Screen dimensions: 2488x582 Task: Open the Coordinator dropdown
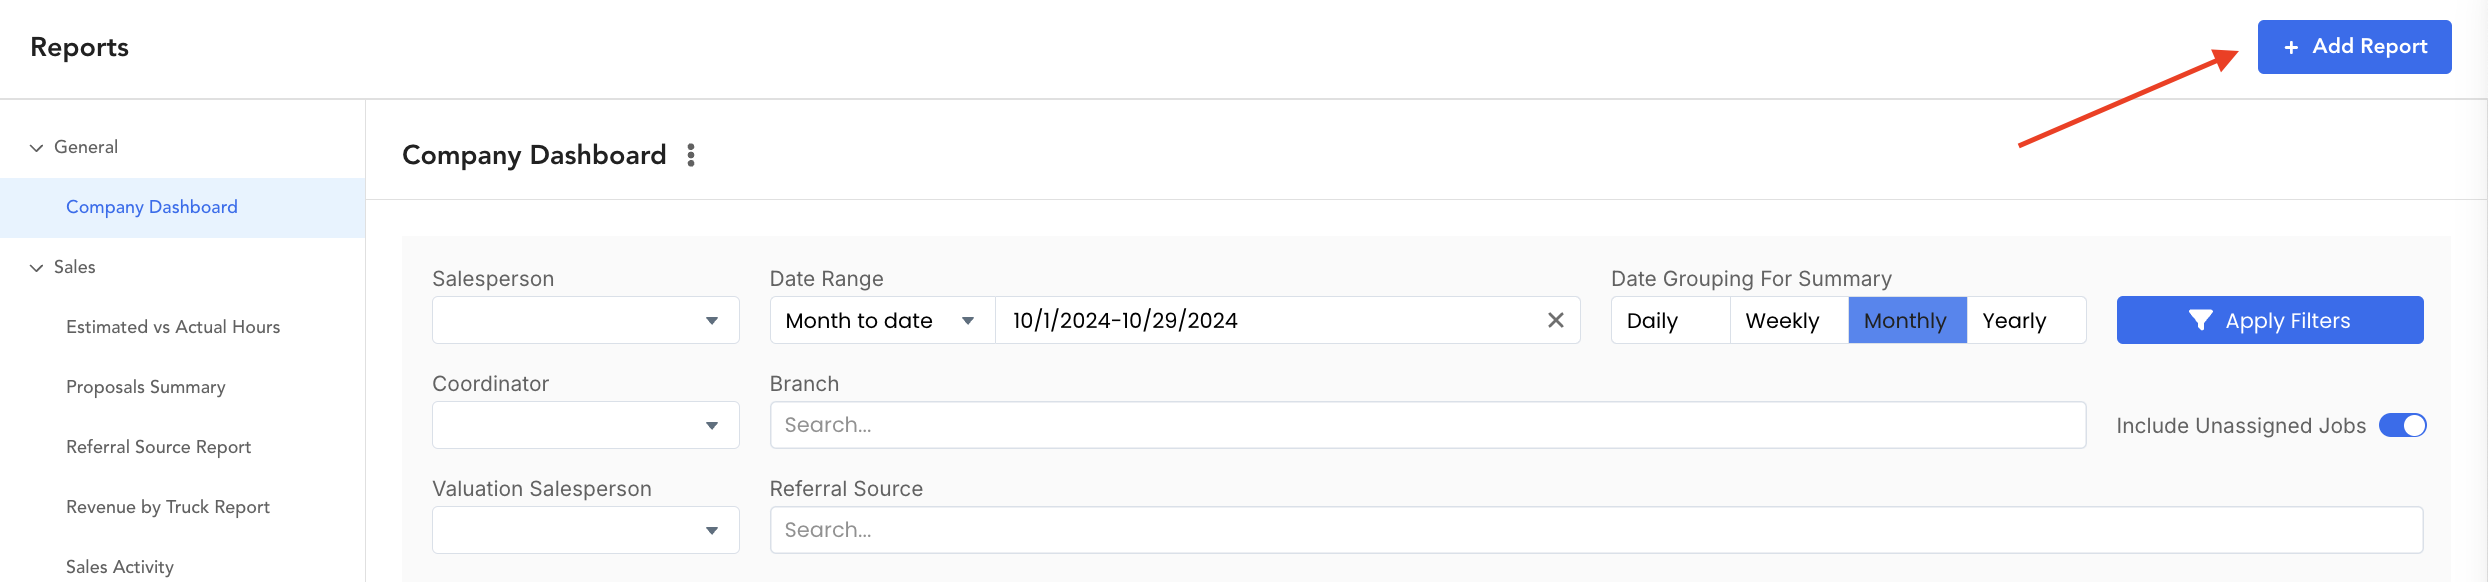tap(586, 425)
